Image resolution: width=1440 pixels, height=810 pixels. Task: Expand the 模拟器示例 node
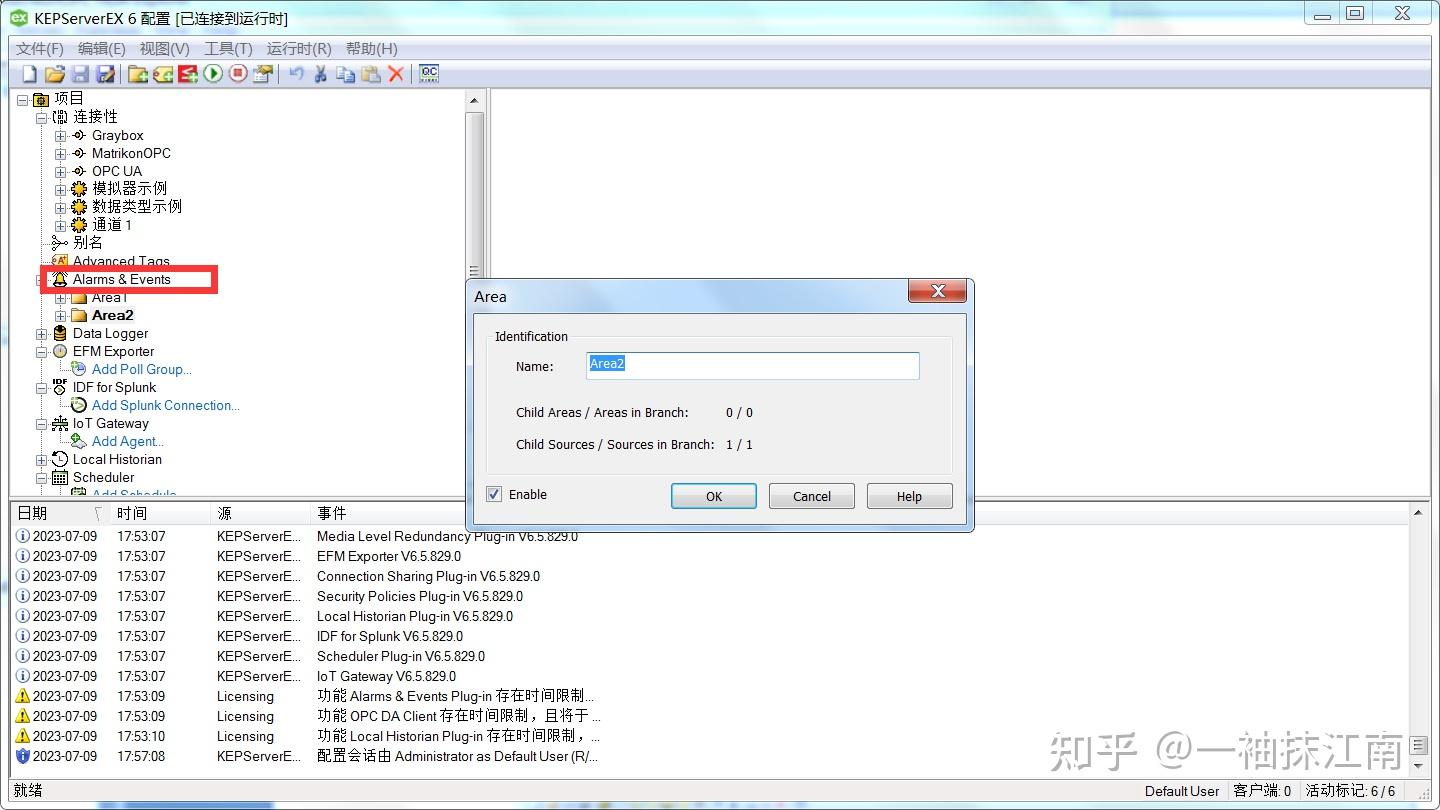coord(61,190)
